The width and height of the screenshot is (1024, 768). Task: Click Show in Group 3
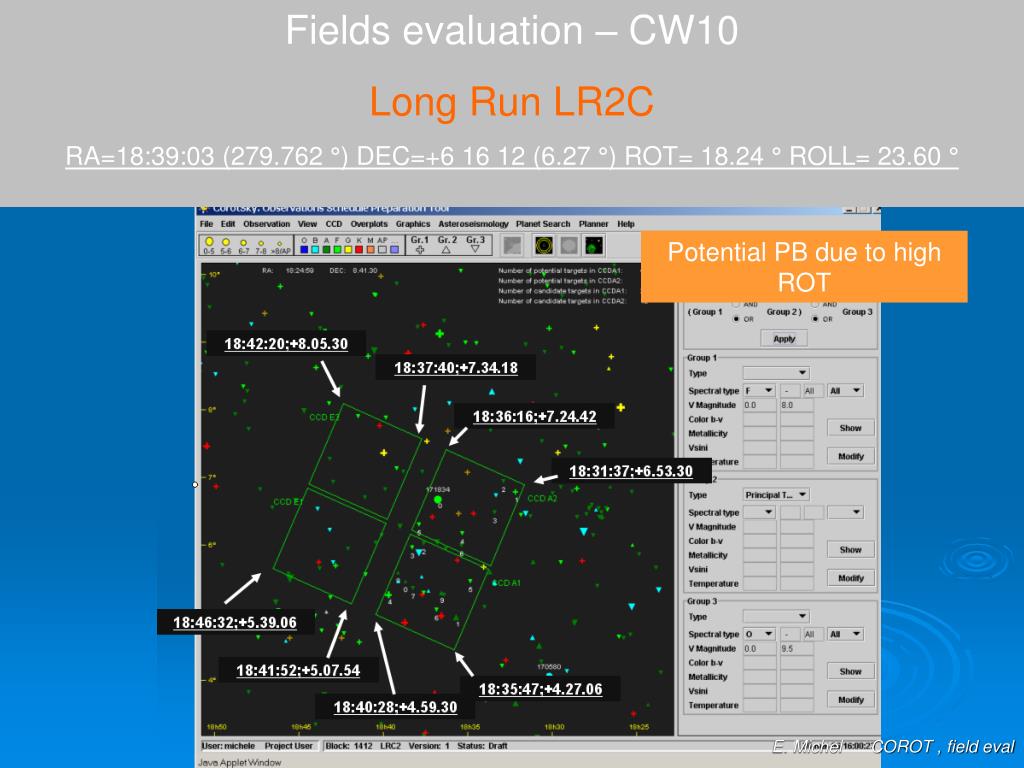point(850,671)
